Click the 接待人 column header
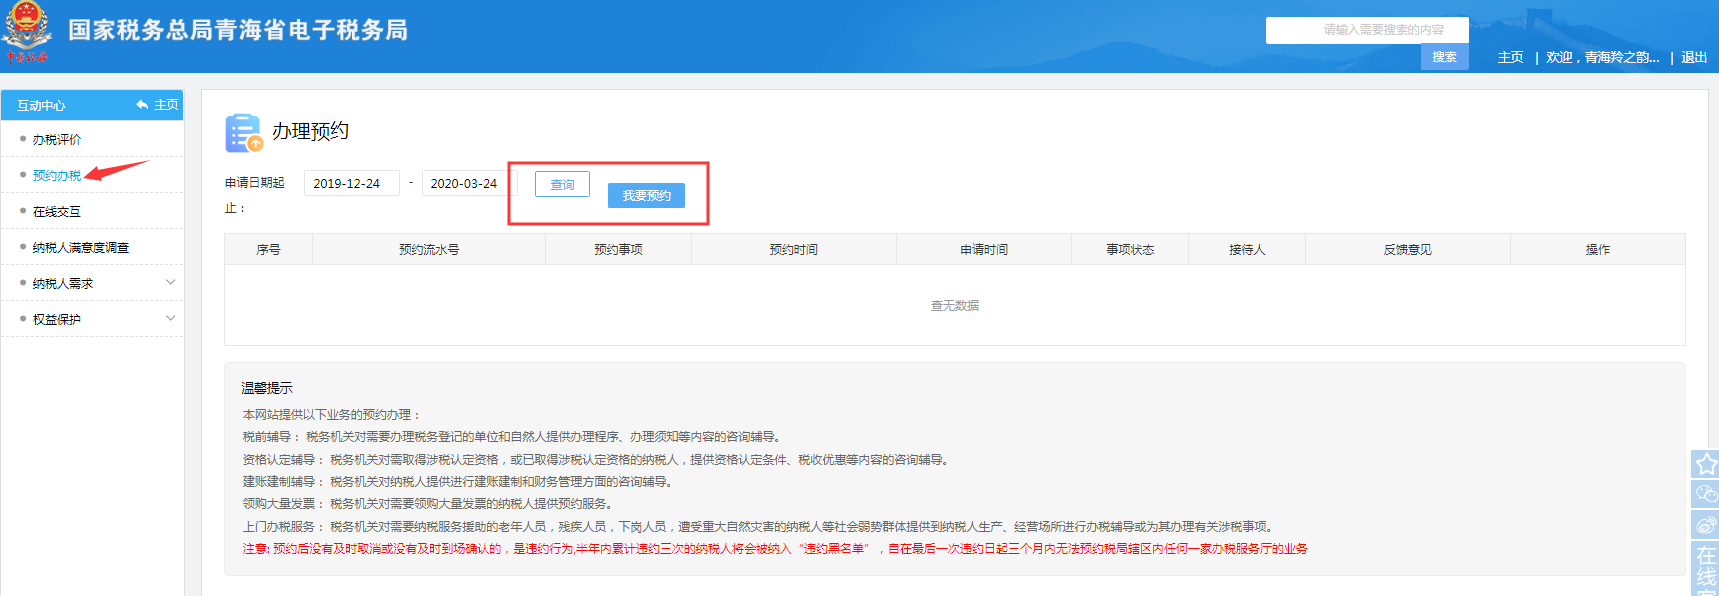Image resolution: width=1719 pixels, height=596 pixels. (x=1247, y=249)
